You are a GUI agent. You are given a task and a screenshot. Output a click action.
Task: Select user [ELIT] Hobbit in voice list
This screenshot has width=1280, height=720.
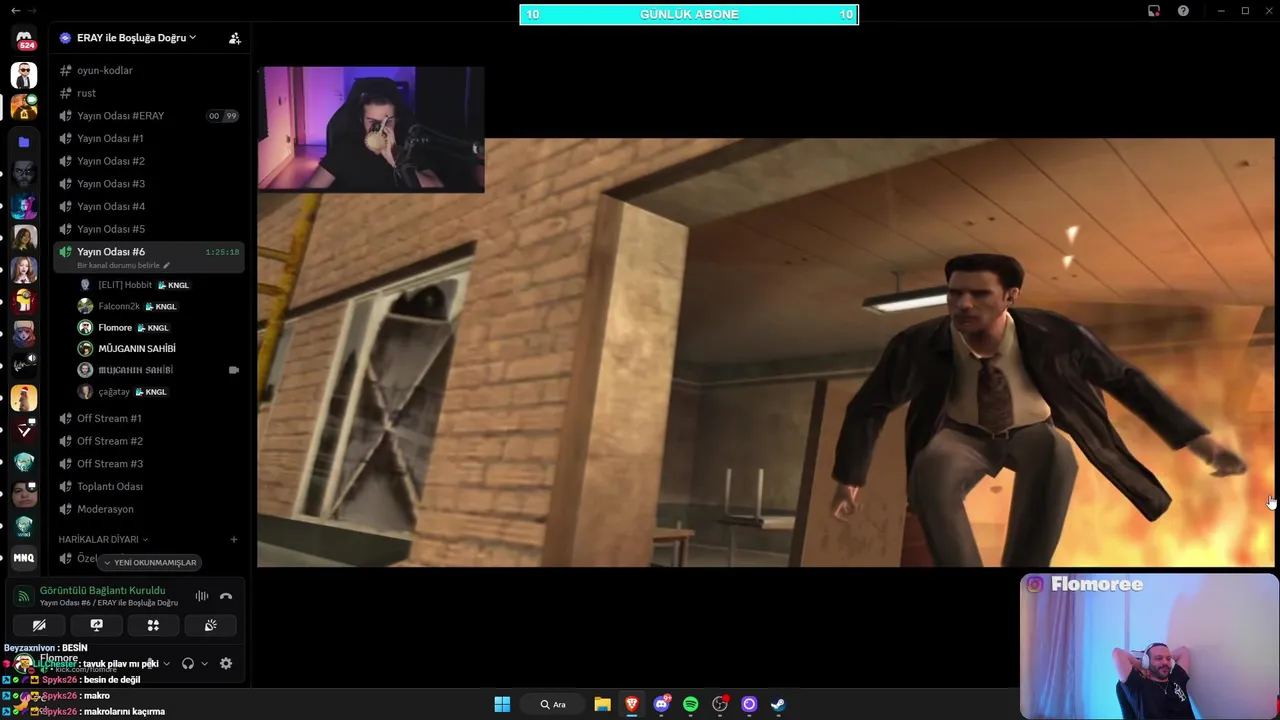(134, 285)
